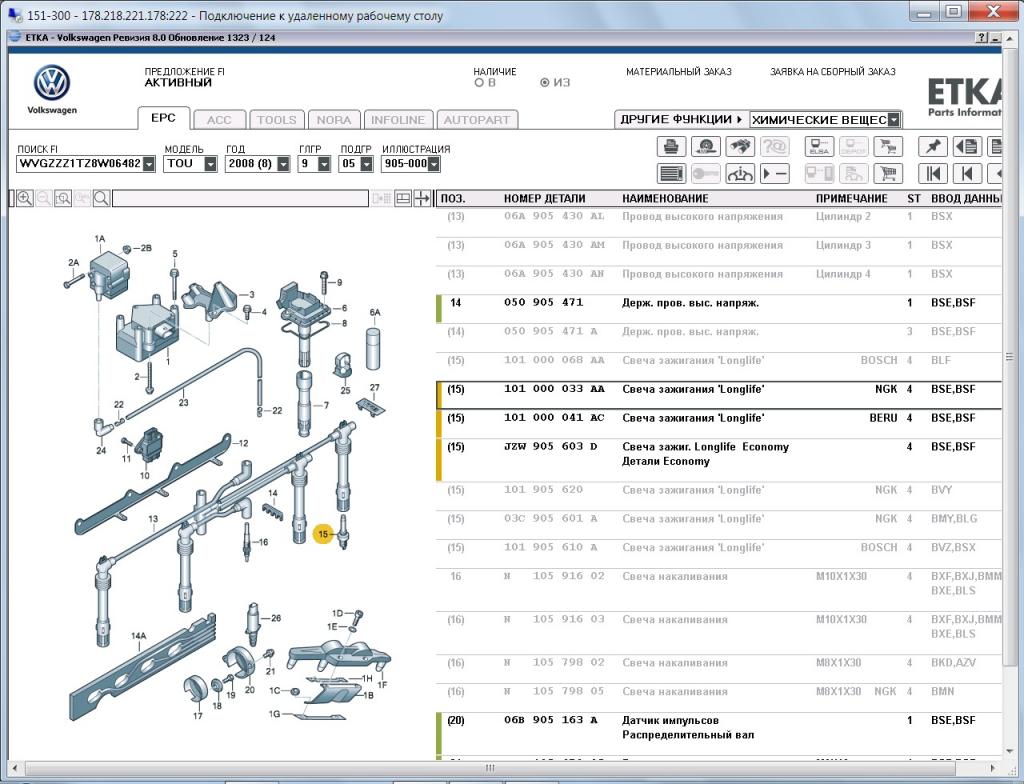Switch to the ACC tab

pyautogui.click(x=219, y=120)
